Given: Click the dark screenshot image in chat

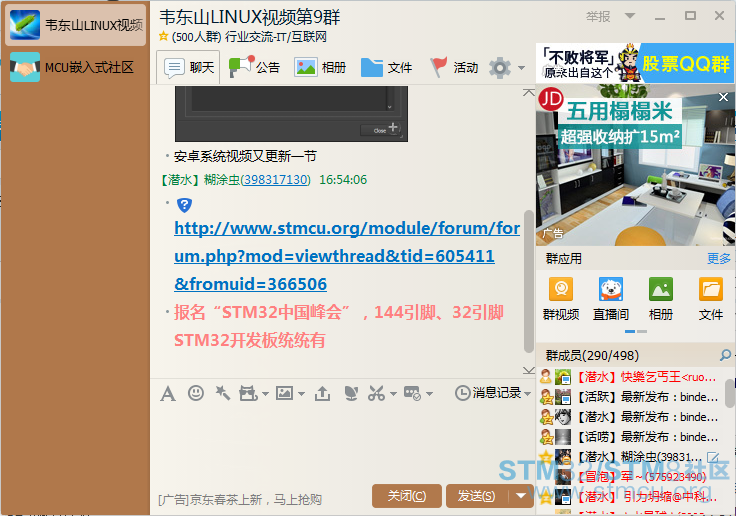Looking at the screenshot, I should click(291, 114).
